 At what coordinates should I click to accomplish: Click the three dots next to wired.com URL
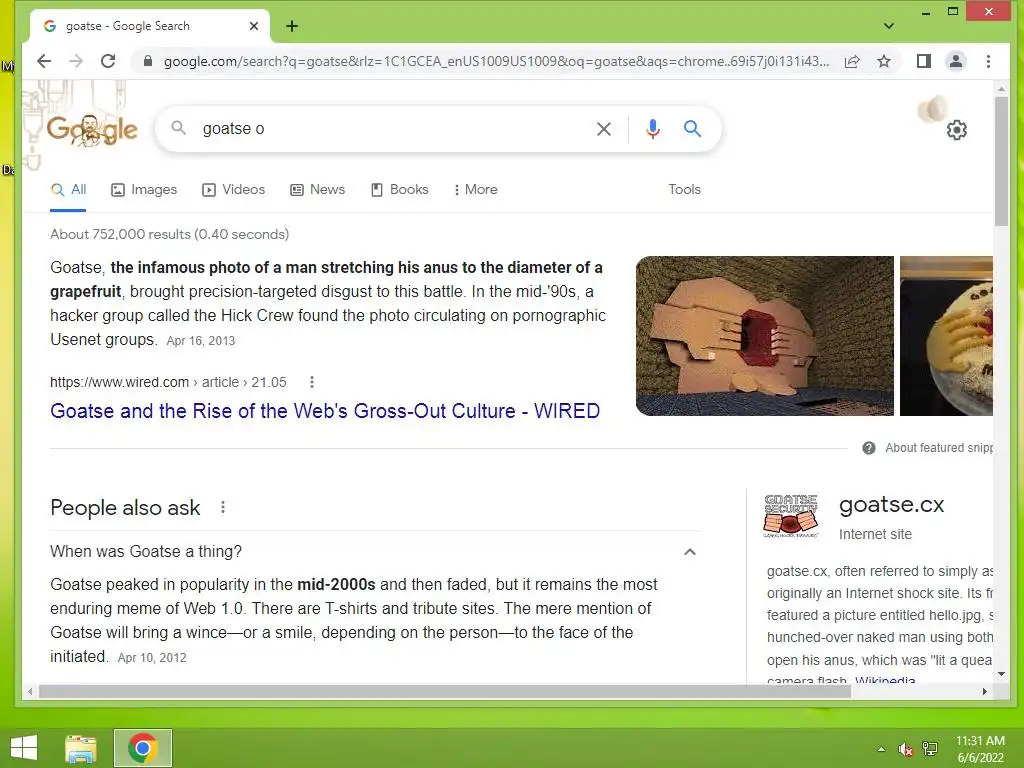312,382
